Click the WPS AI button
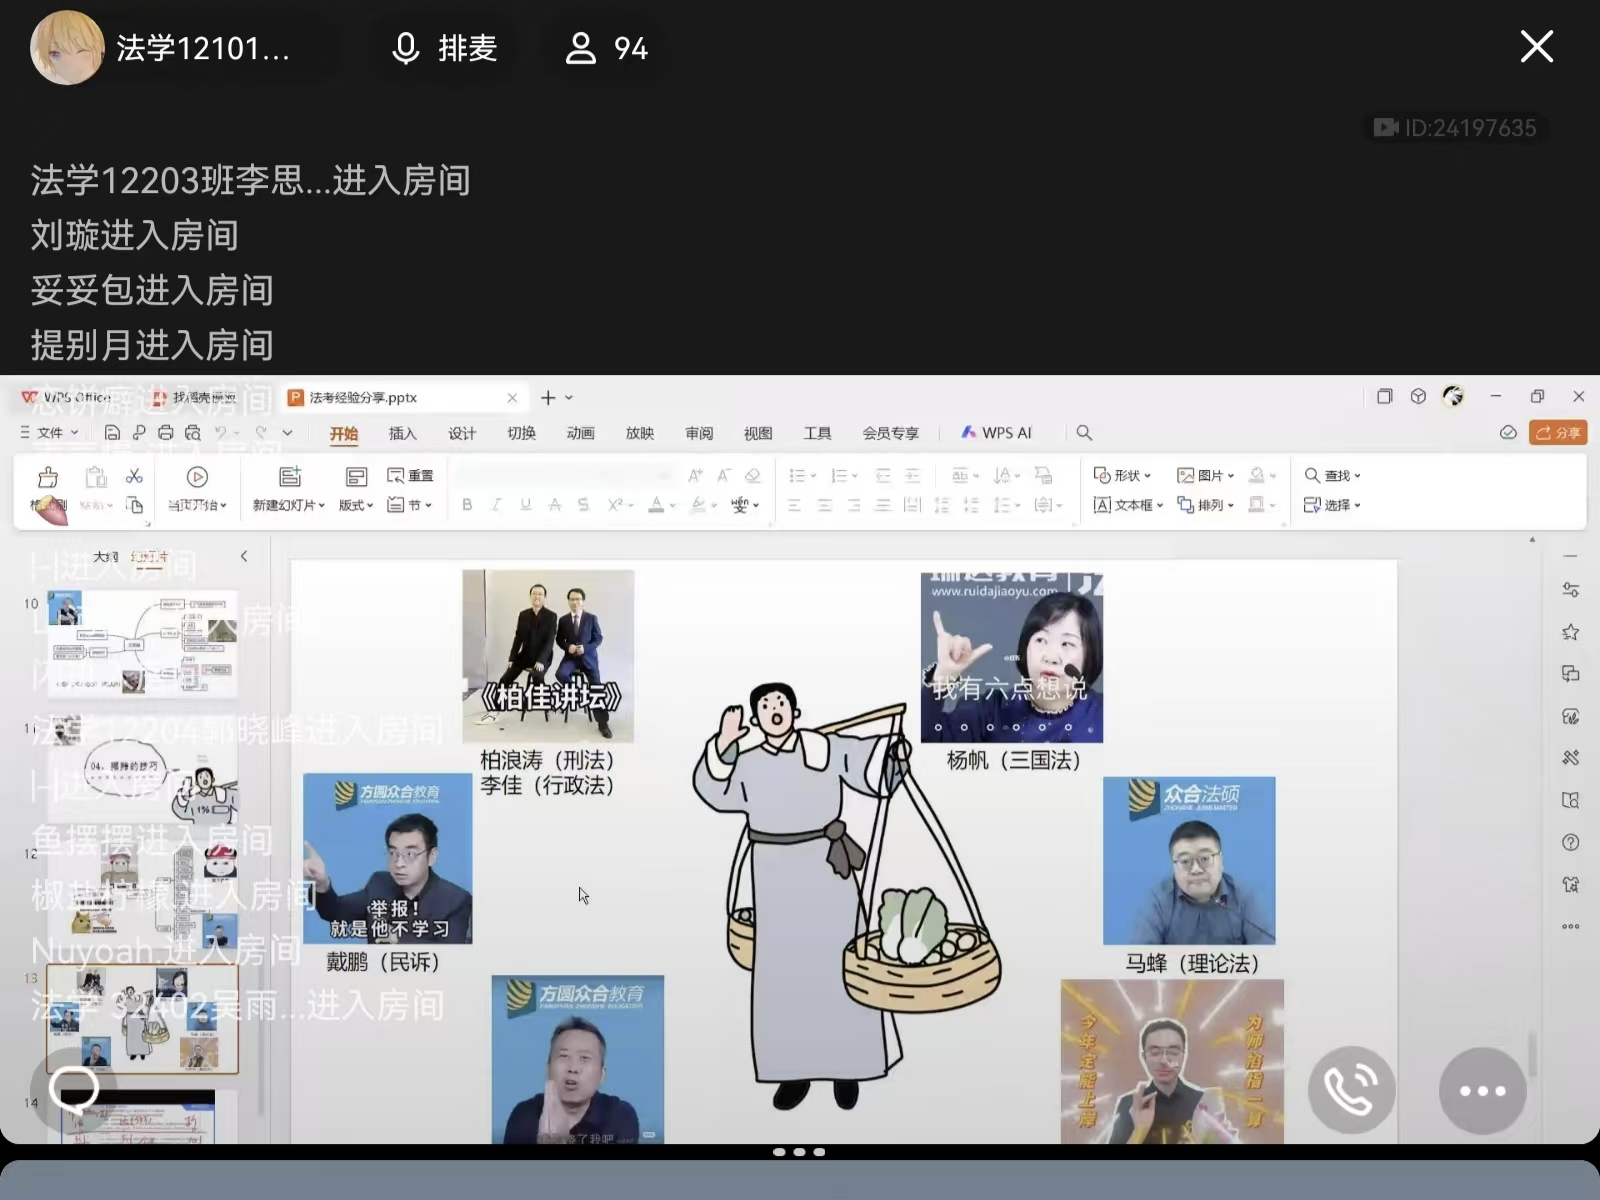This screenshot has width=1600, height=1200. point(996,433)
